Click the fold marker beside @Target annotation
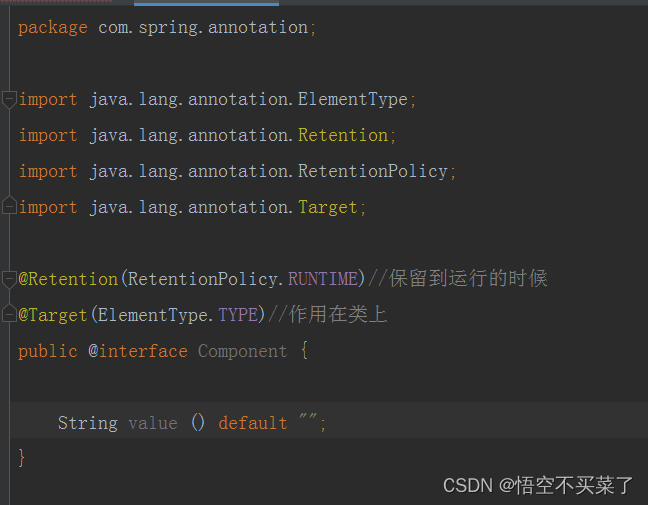This screenshot has width=648, height=505. 9,314
